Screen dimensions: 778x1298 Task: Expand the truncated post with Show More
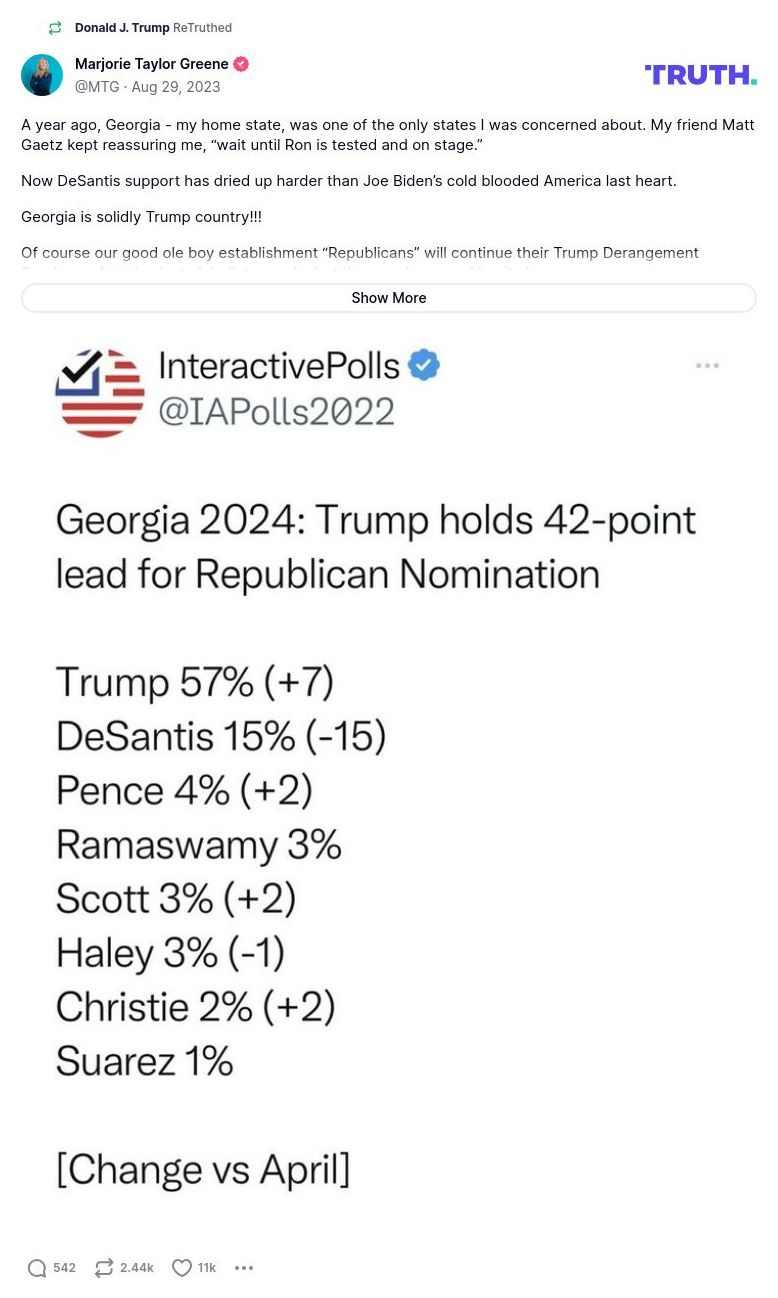(389, 297)
